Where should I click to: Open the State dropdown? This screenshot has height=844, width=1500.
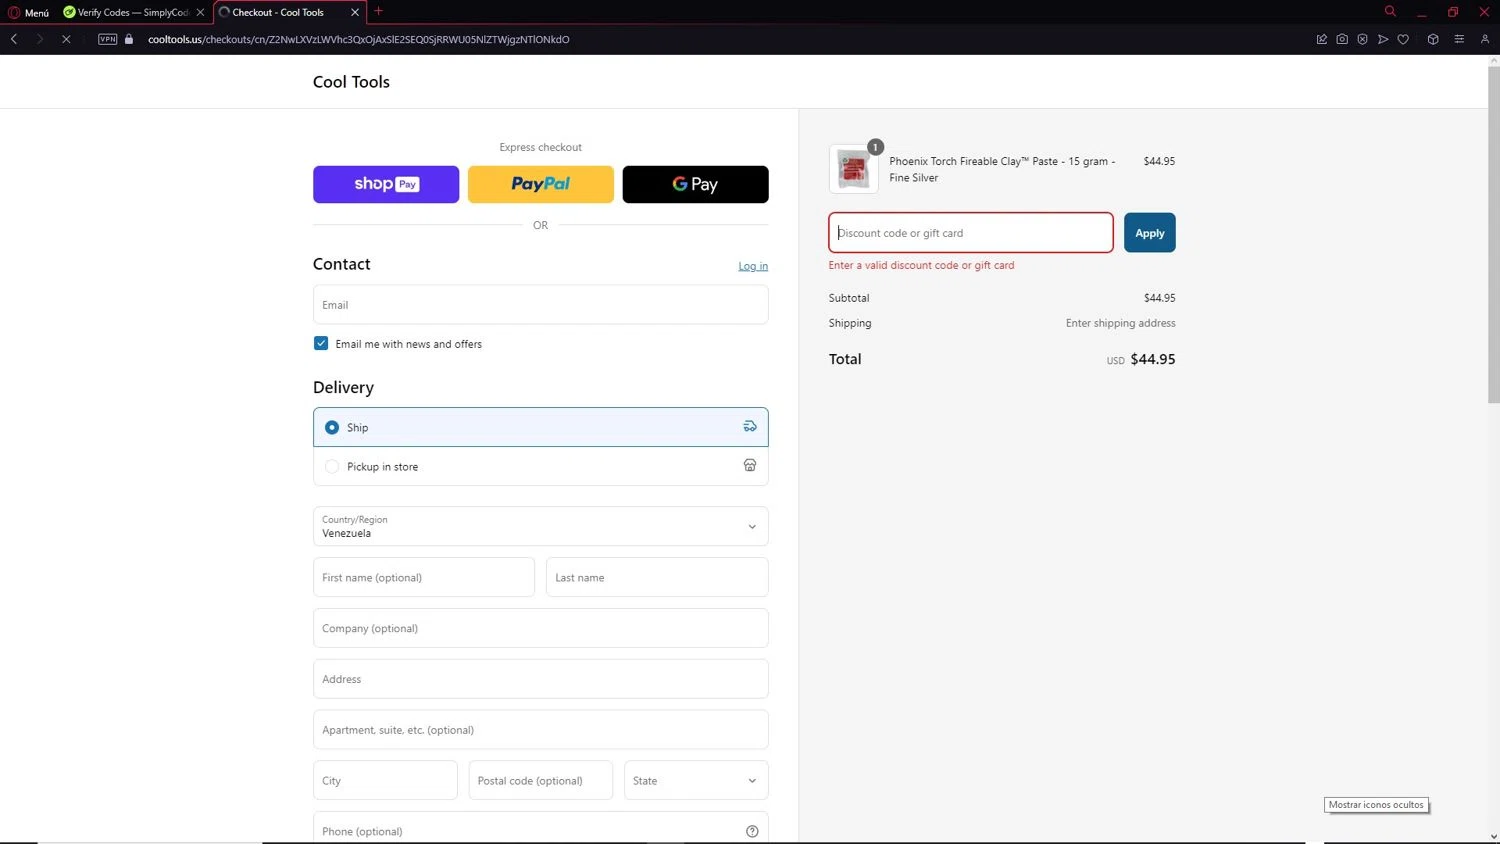pos(696,780)
